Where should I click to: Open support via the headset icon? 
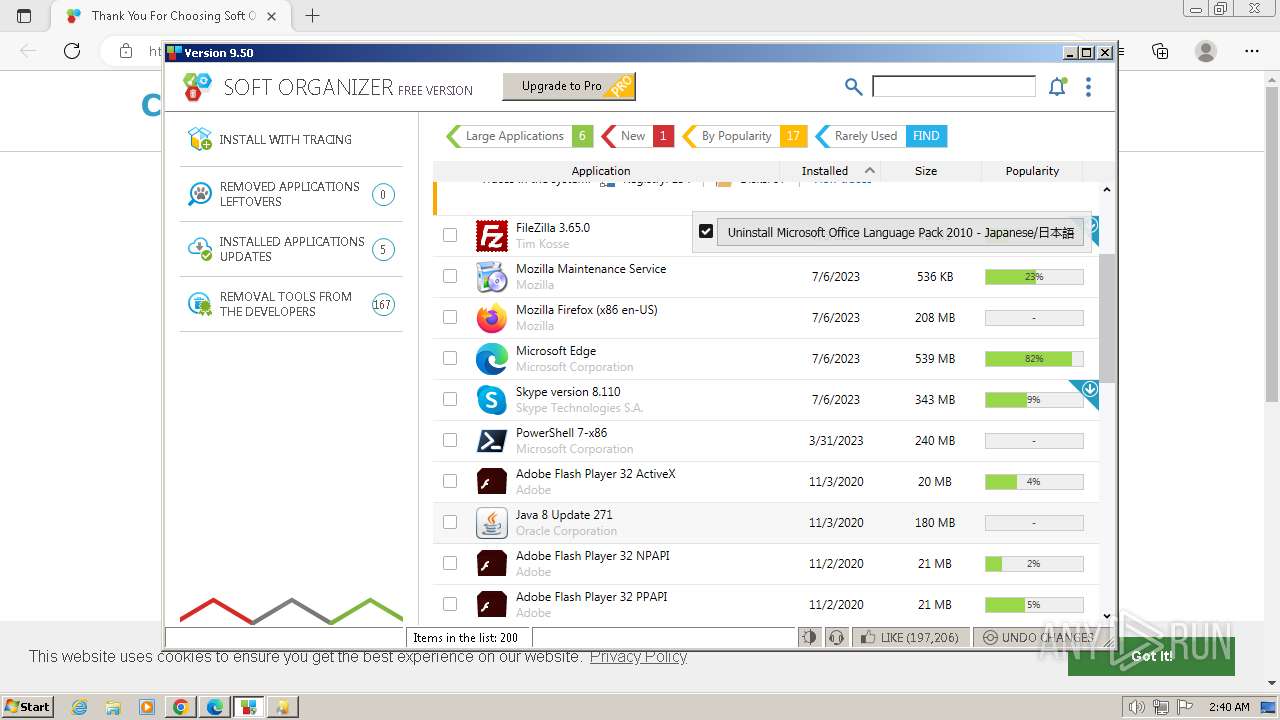click(x=837, y=637)
